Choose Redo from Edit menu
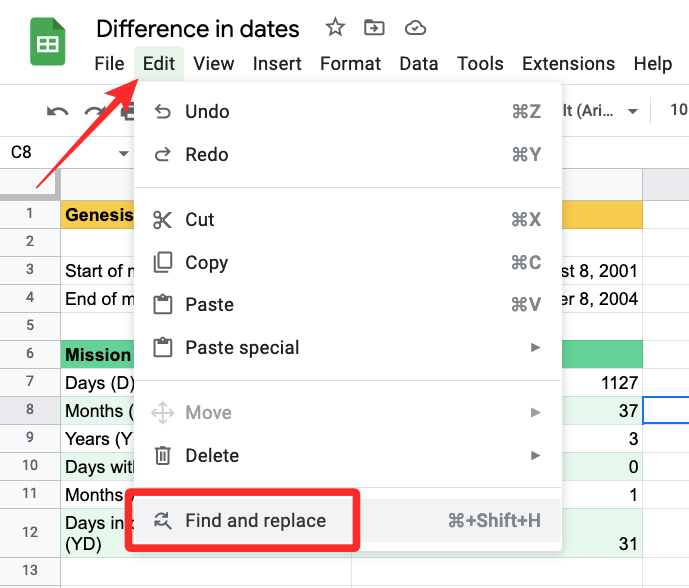The image size is (689, 588). [348, 155]
